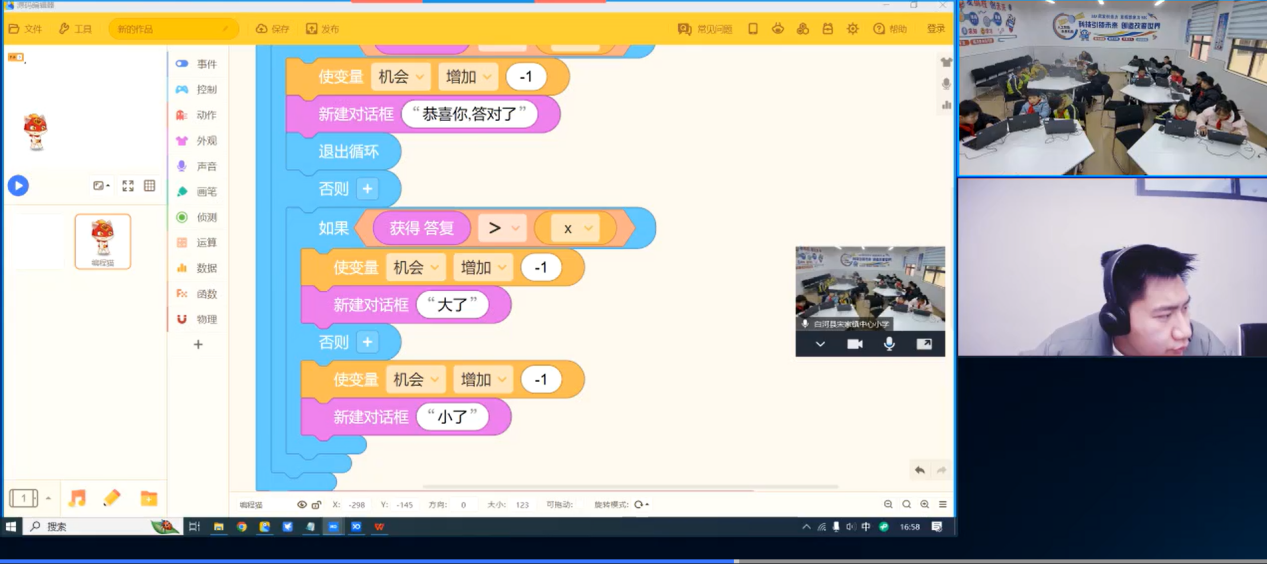Open the settings gear icon
Screen dimensions: 1267x564
852,29
